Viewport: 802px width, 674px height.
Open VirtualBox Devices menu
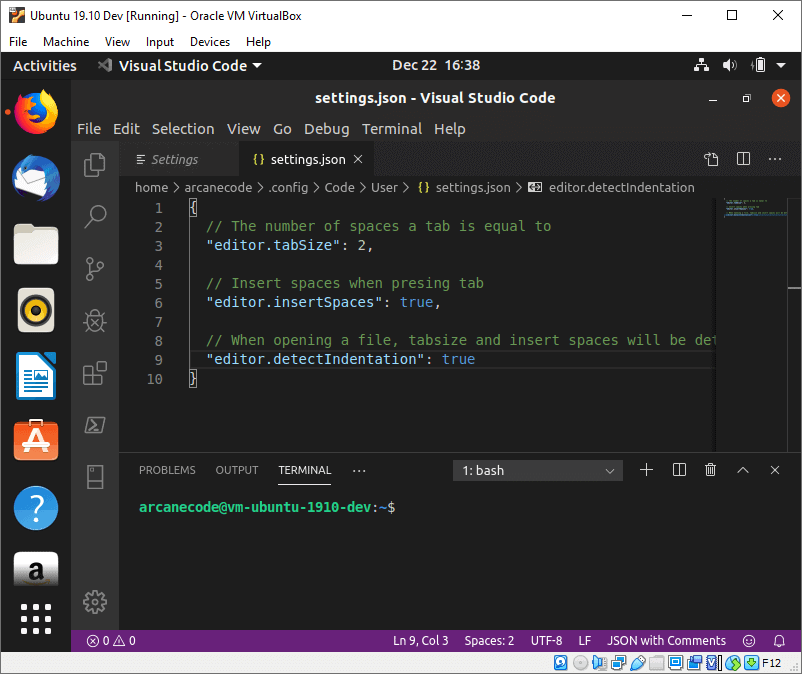click(210, 42)
